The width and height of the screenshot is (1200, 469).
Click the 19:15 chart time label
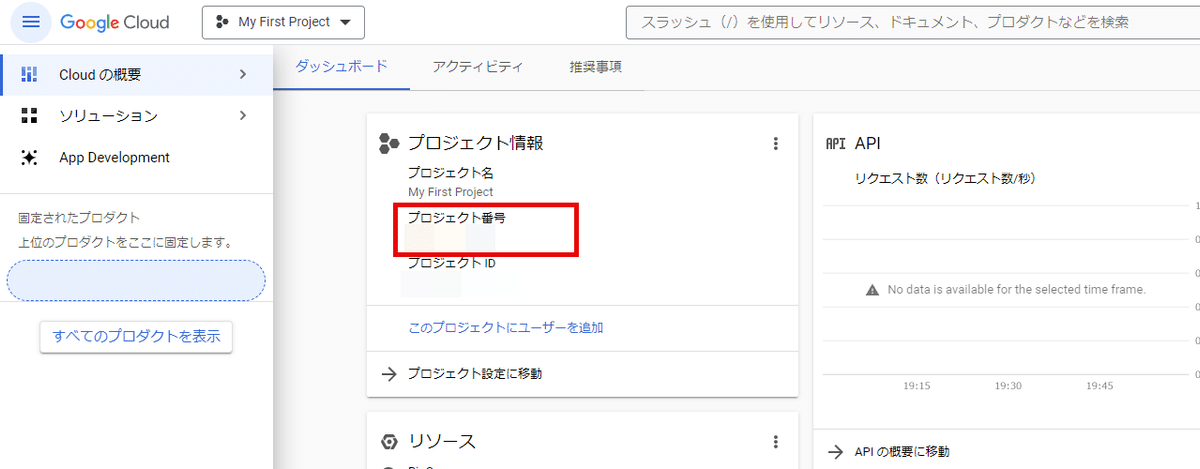pos(916,386)
